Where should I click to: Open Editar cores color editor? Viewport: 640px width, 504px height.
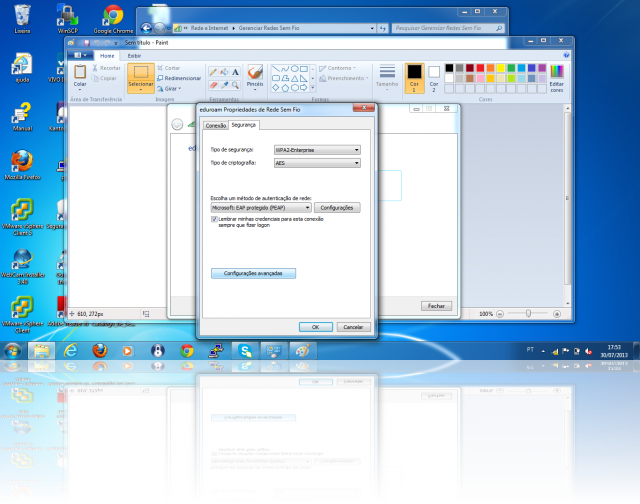click(557, 78)
